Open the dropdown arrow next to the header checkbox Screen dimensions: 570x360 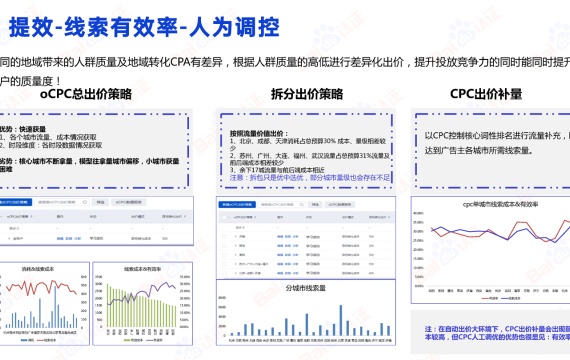229,217
